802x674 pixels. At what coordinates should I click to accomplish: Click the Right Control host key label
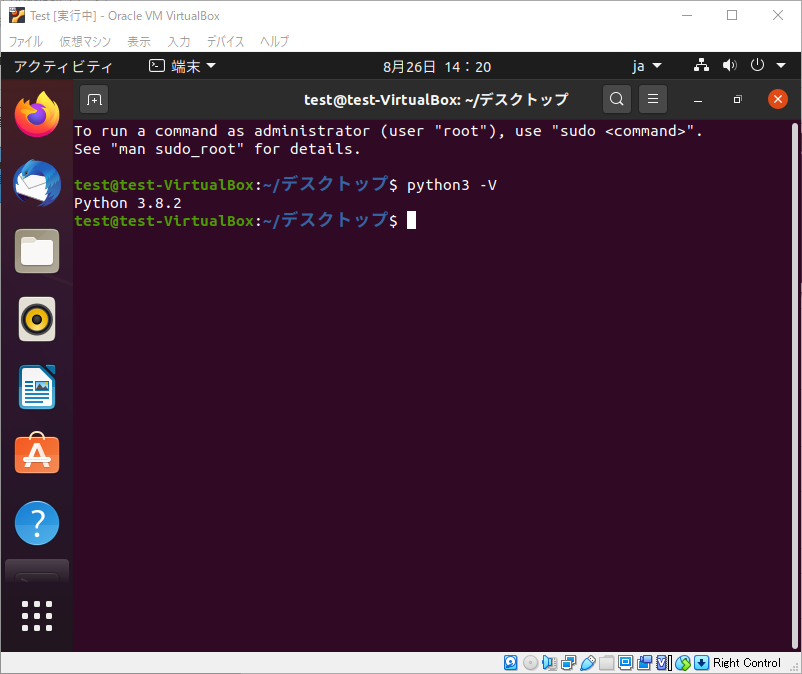(747, 663)
